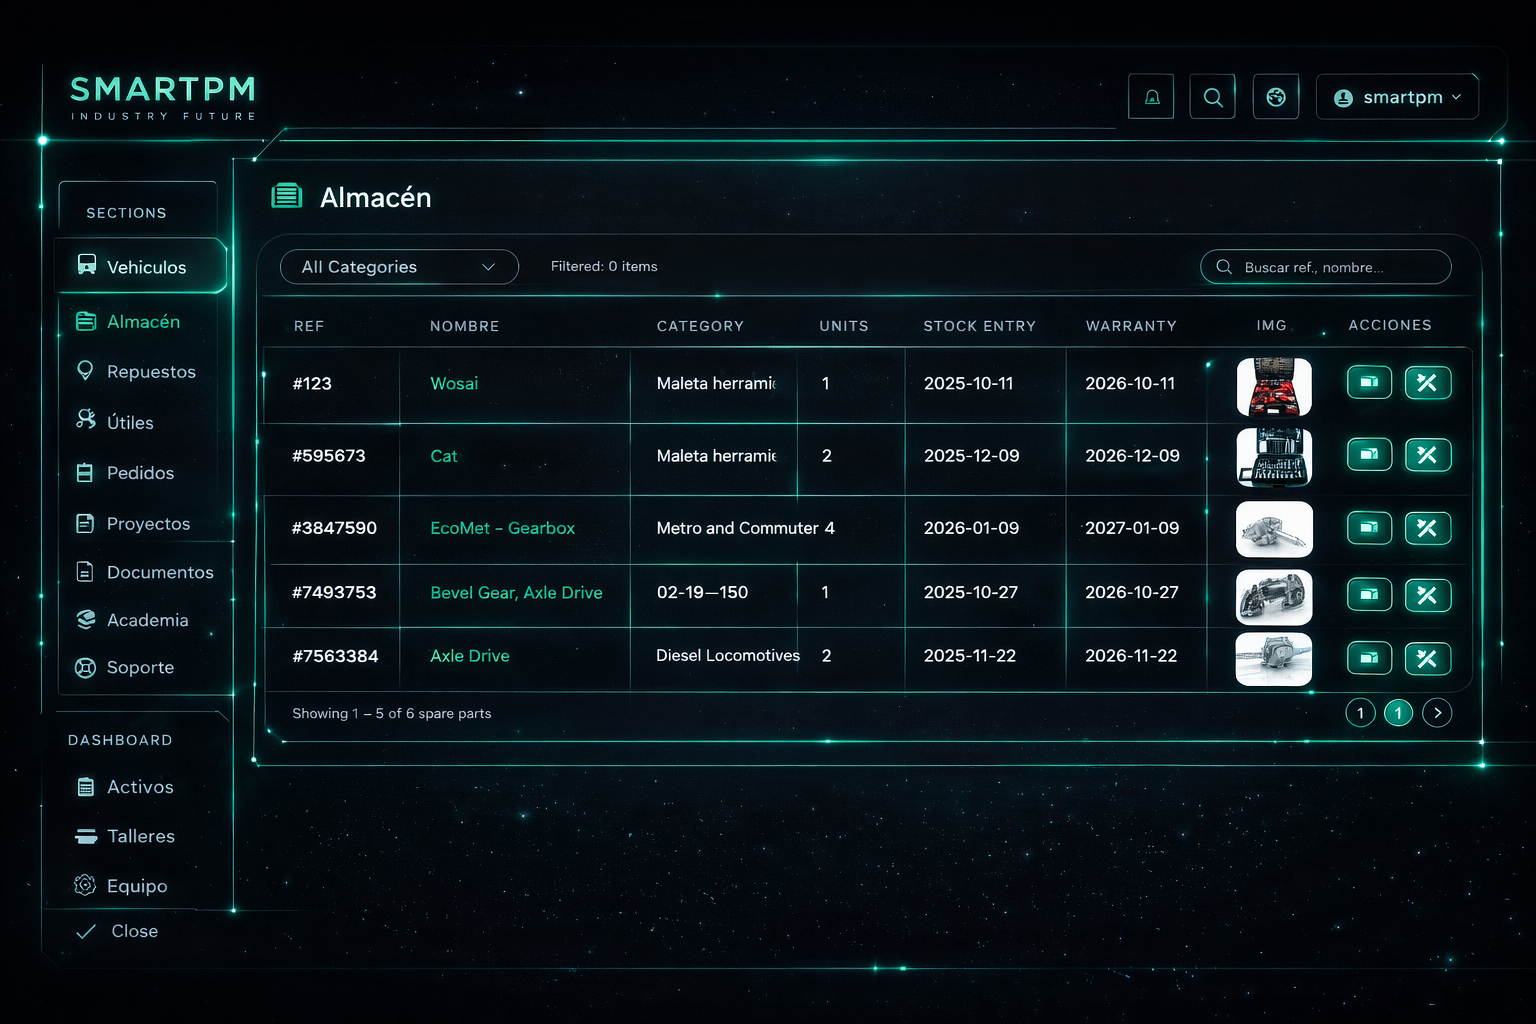Open the EcoMet - Gearbox part link
Screen dimensions: 1536x1024
(502, 528)
